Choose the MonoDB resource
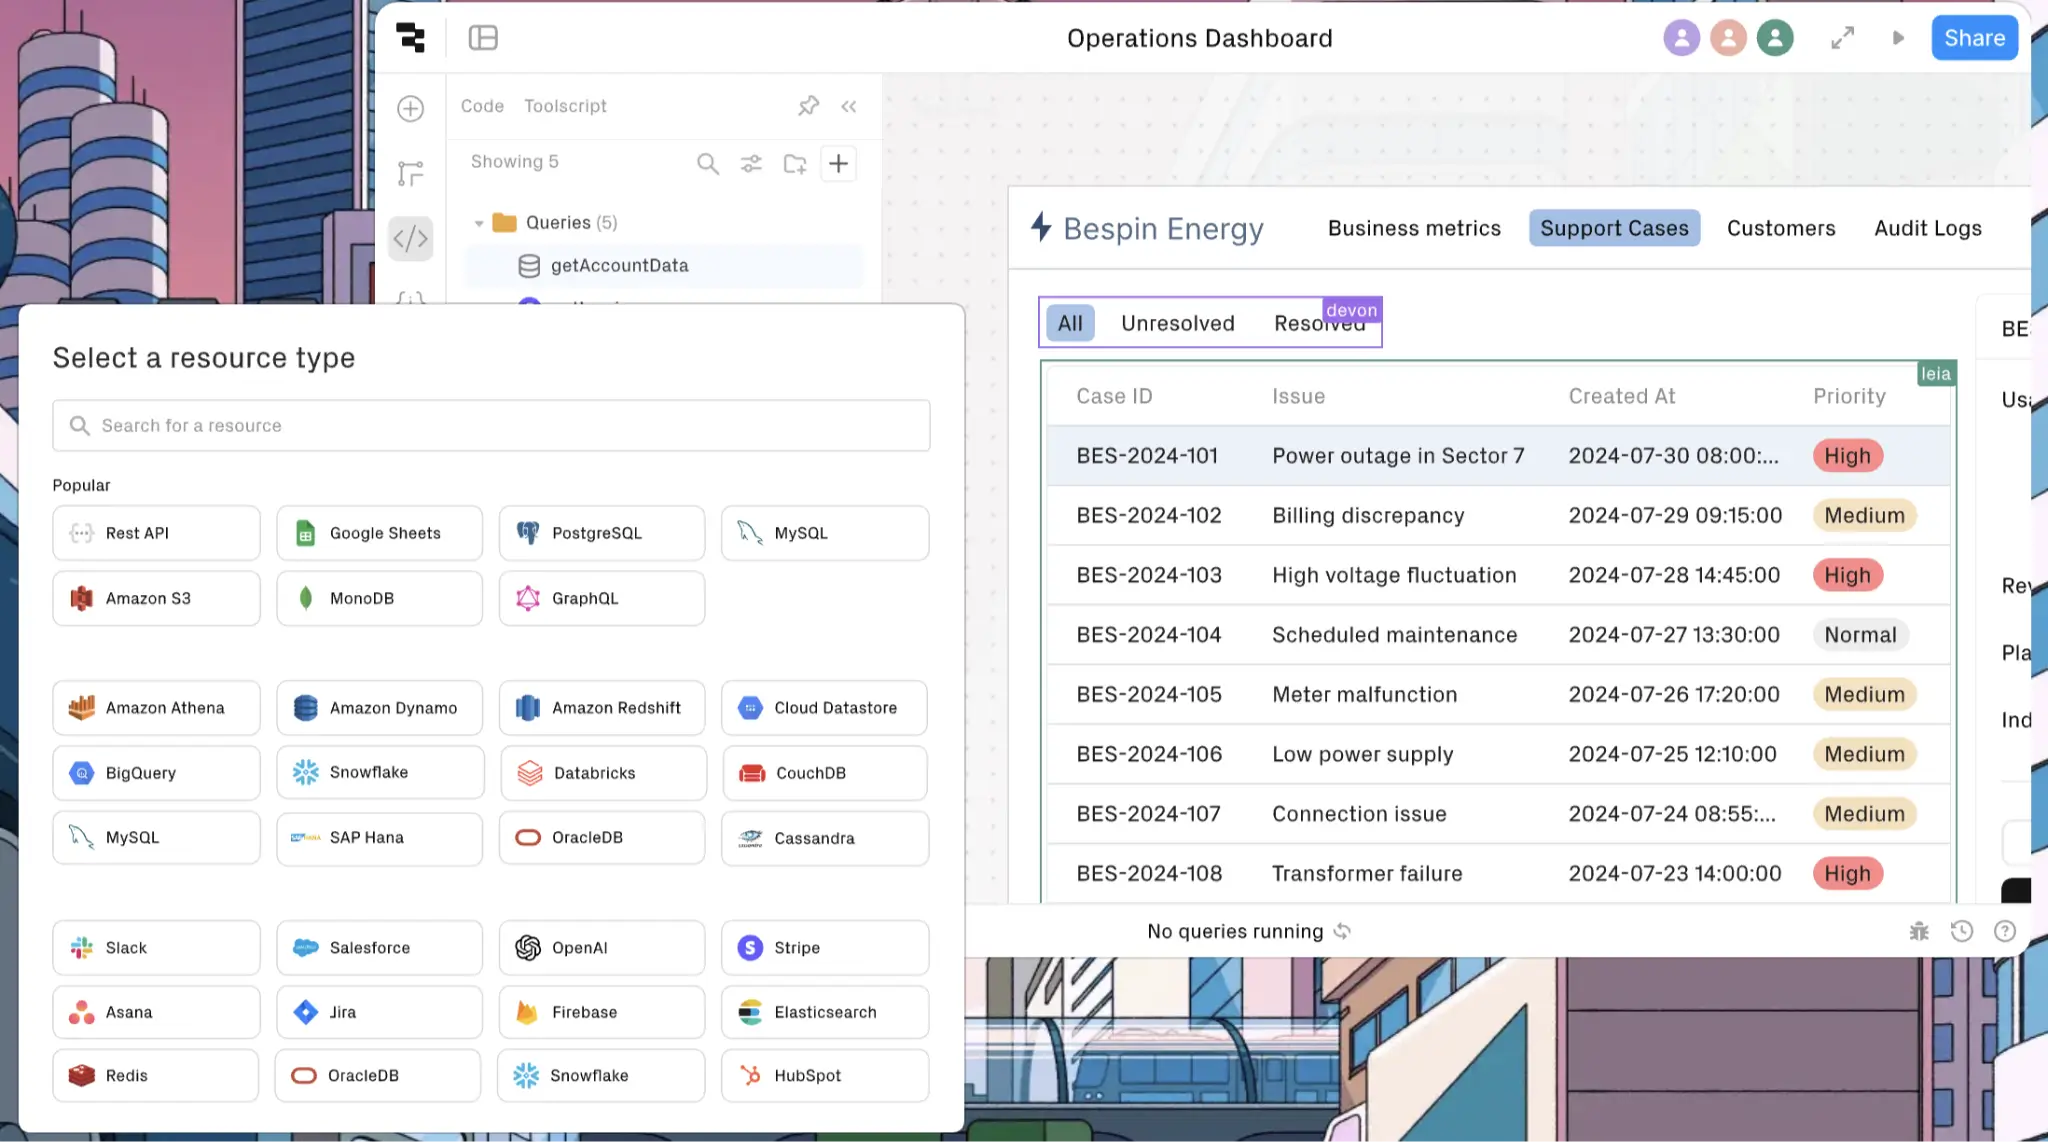The width and height of the screenshot is (2048, 1142). (379, 598)
